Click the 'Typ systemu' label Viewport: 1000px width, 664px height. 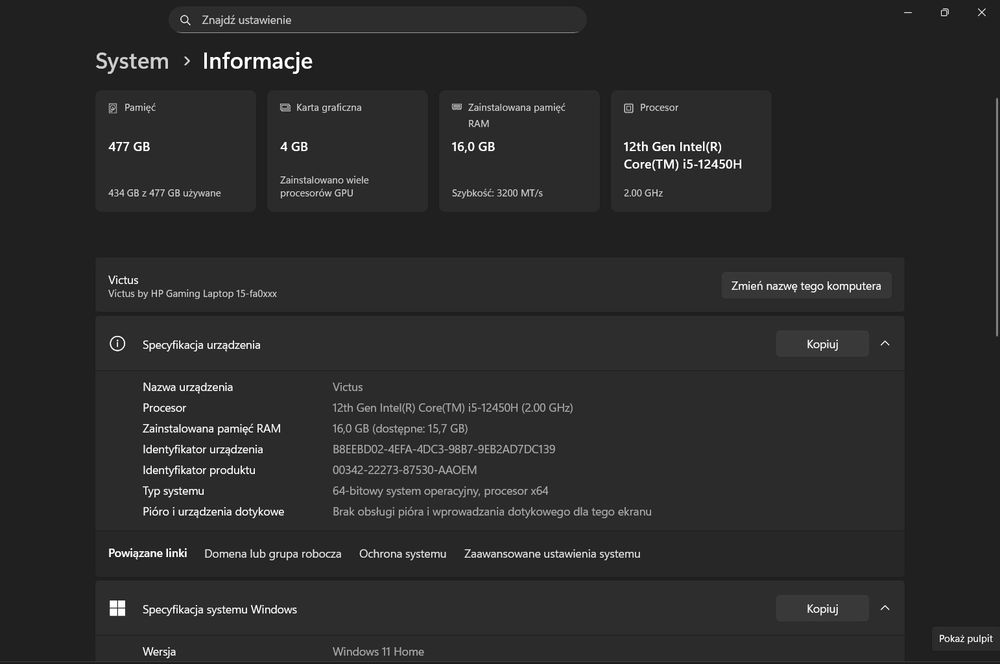173,491
